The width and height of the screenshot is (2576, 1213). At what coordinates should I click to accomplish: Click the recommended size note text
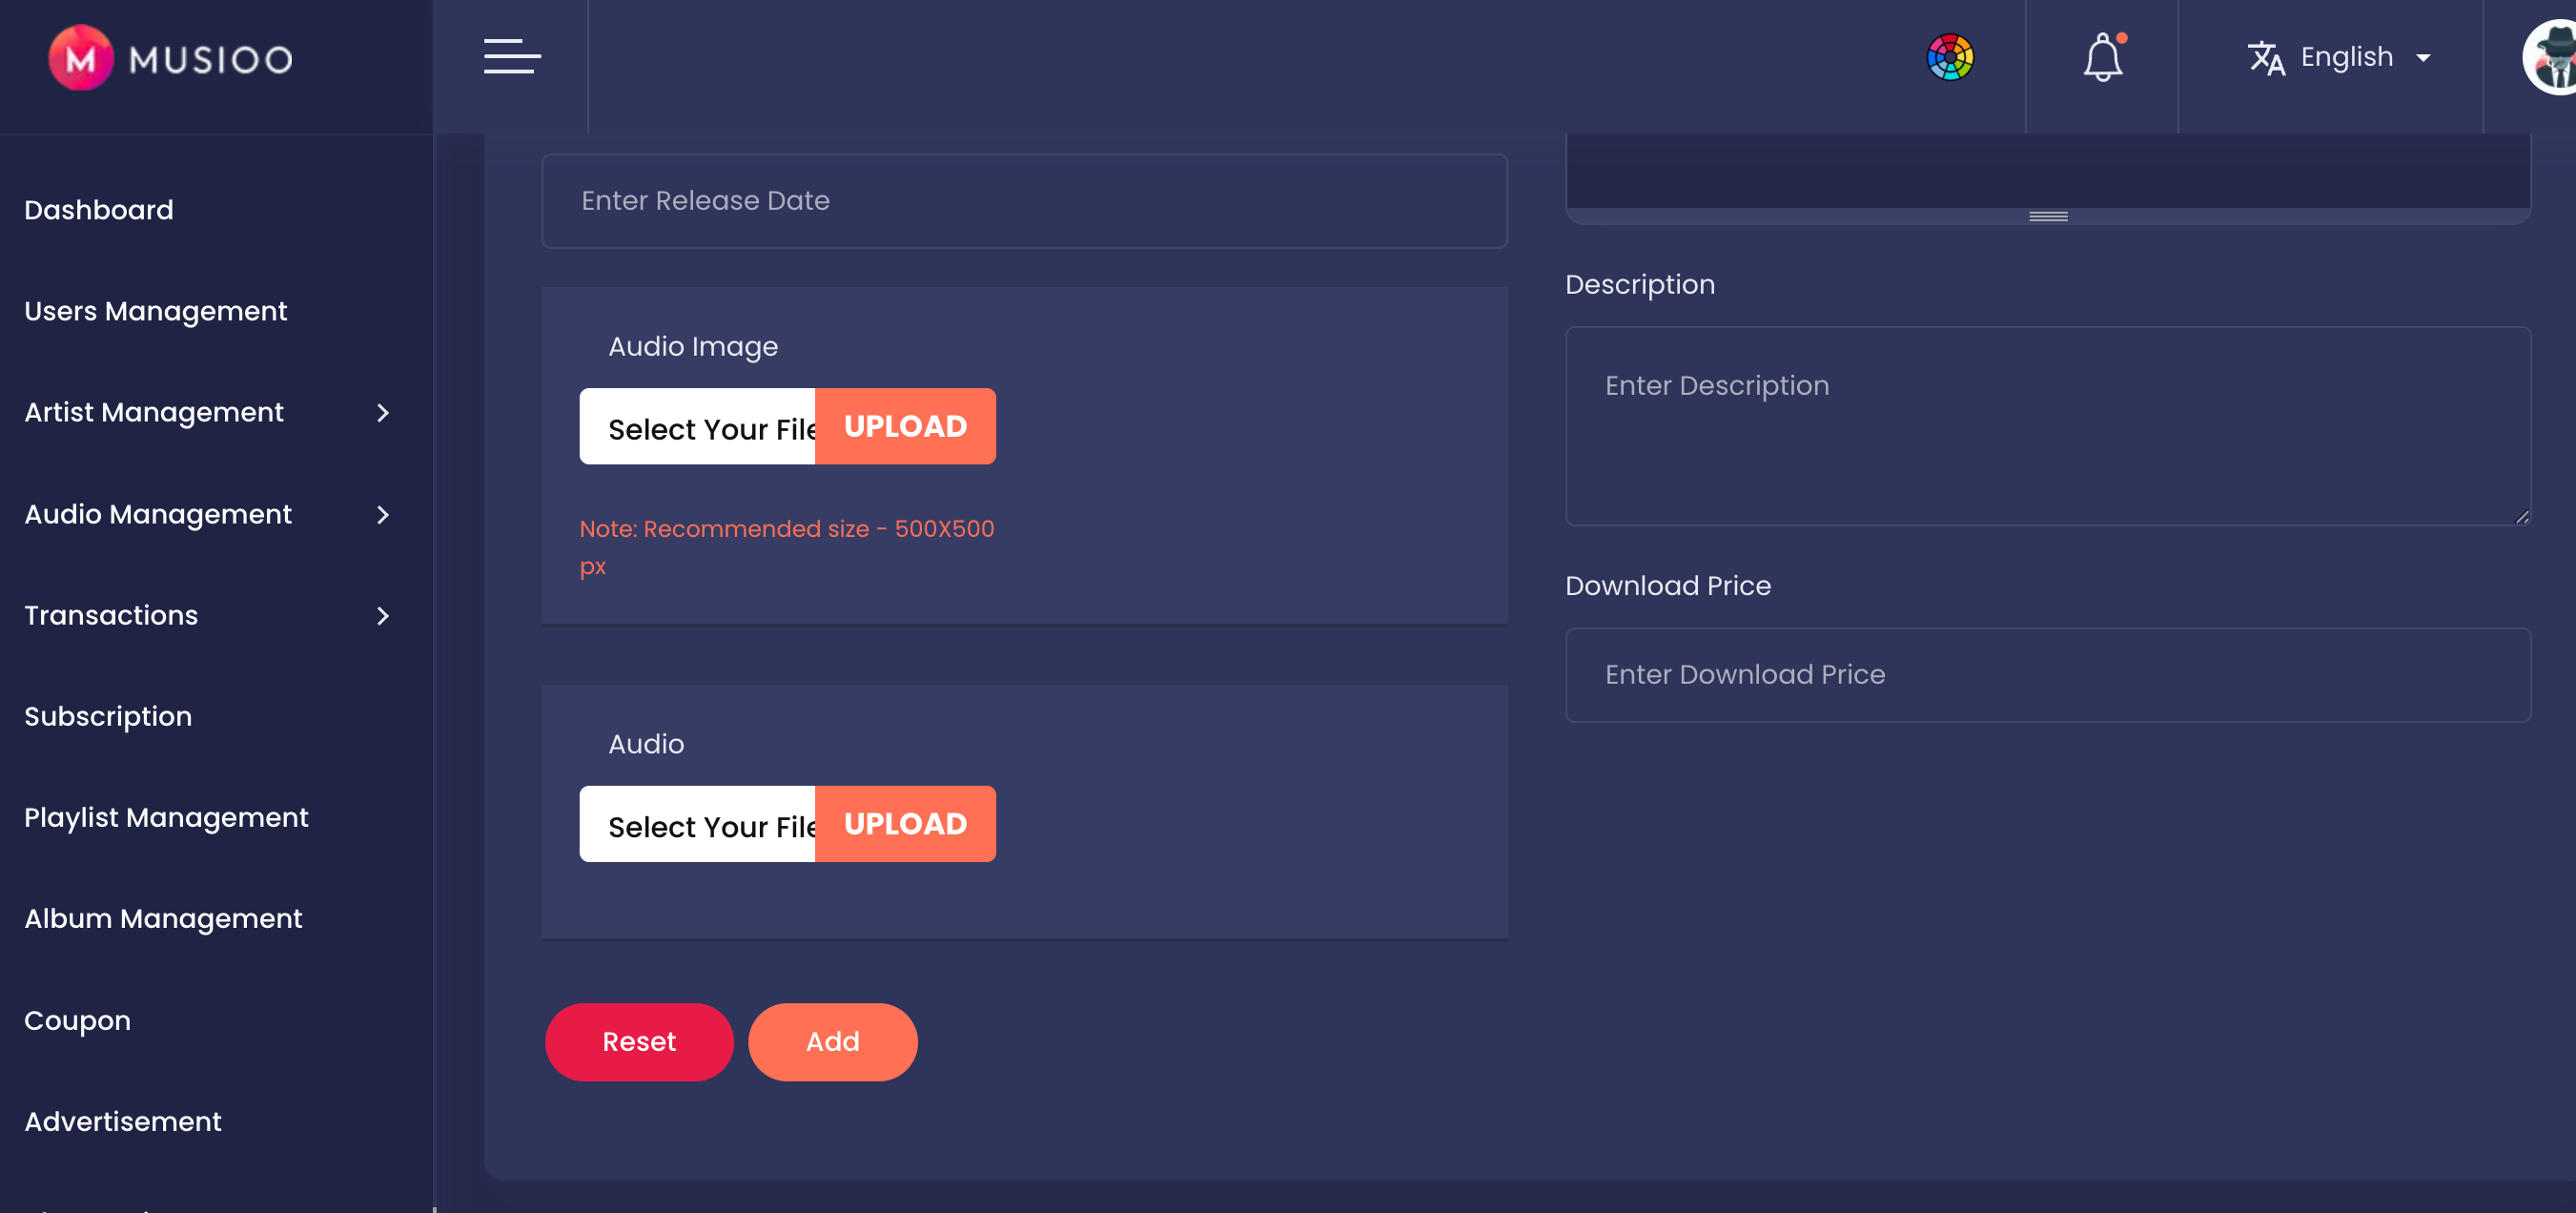(787, 547)
